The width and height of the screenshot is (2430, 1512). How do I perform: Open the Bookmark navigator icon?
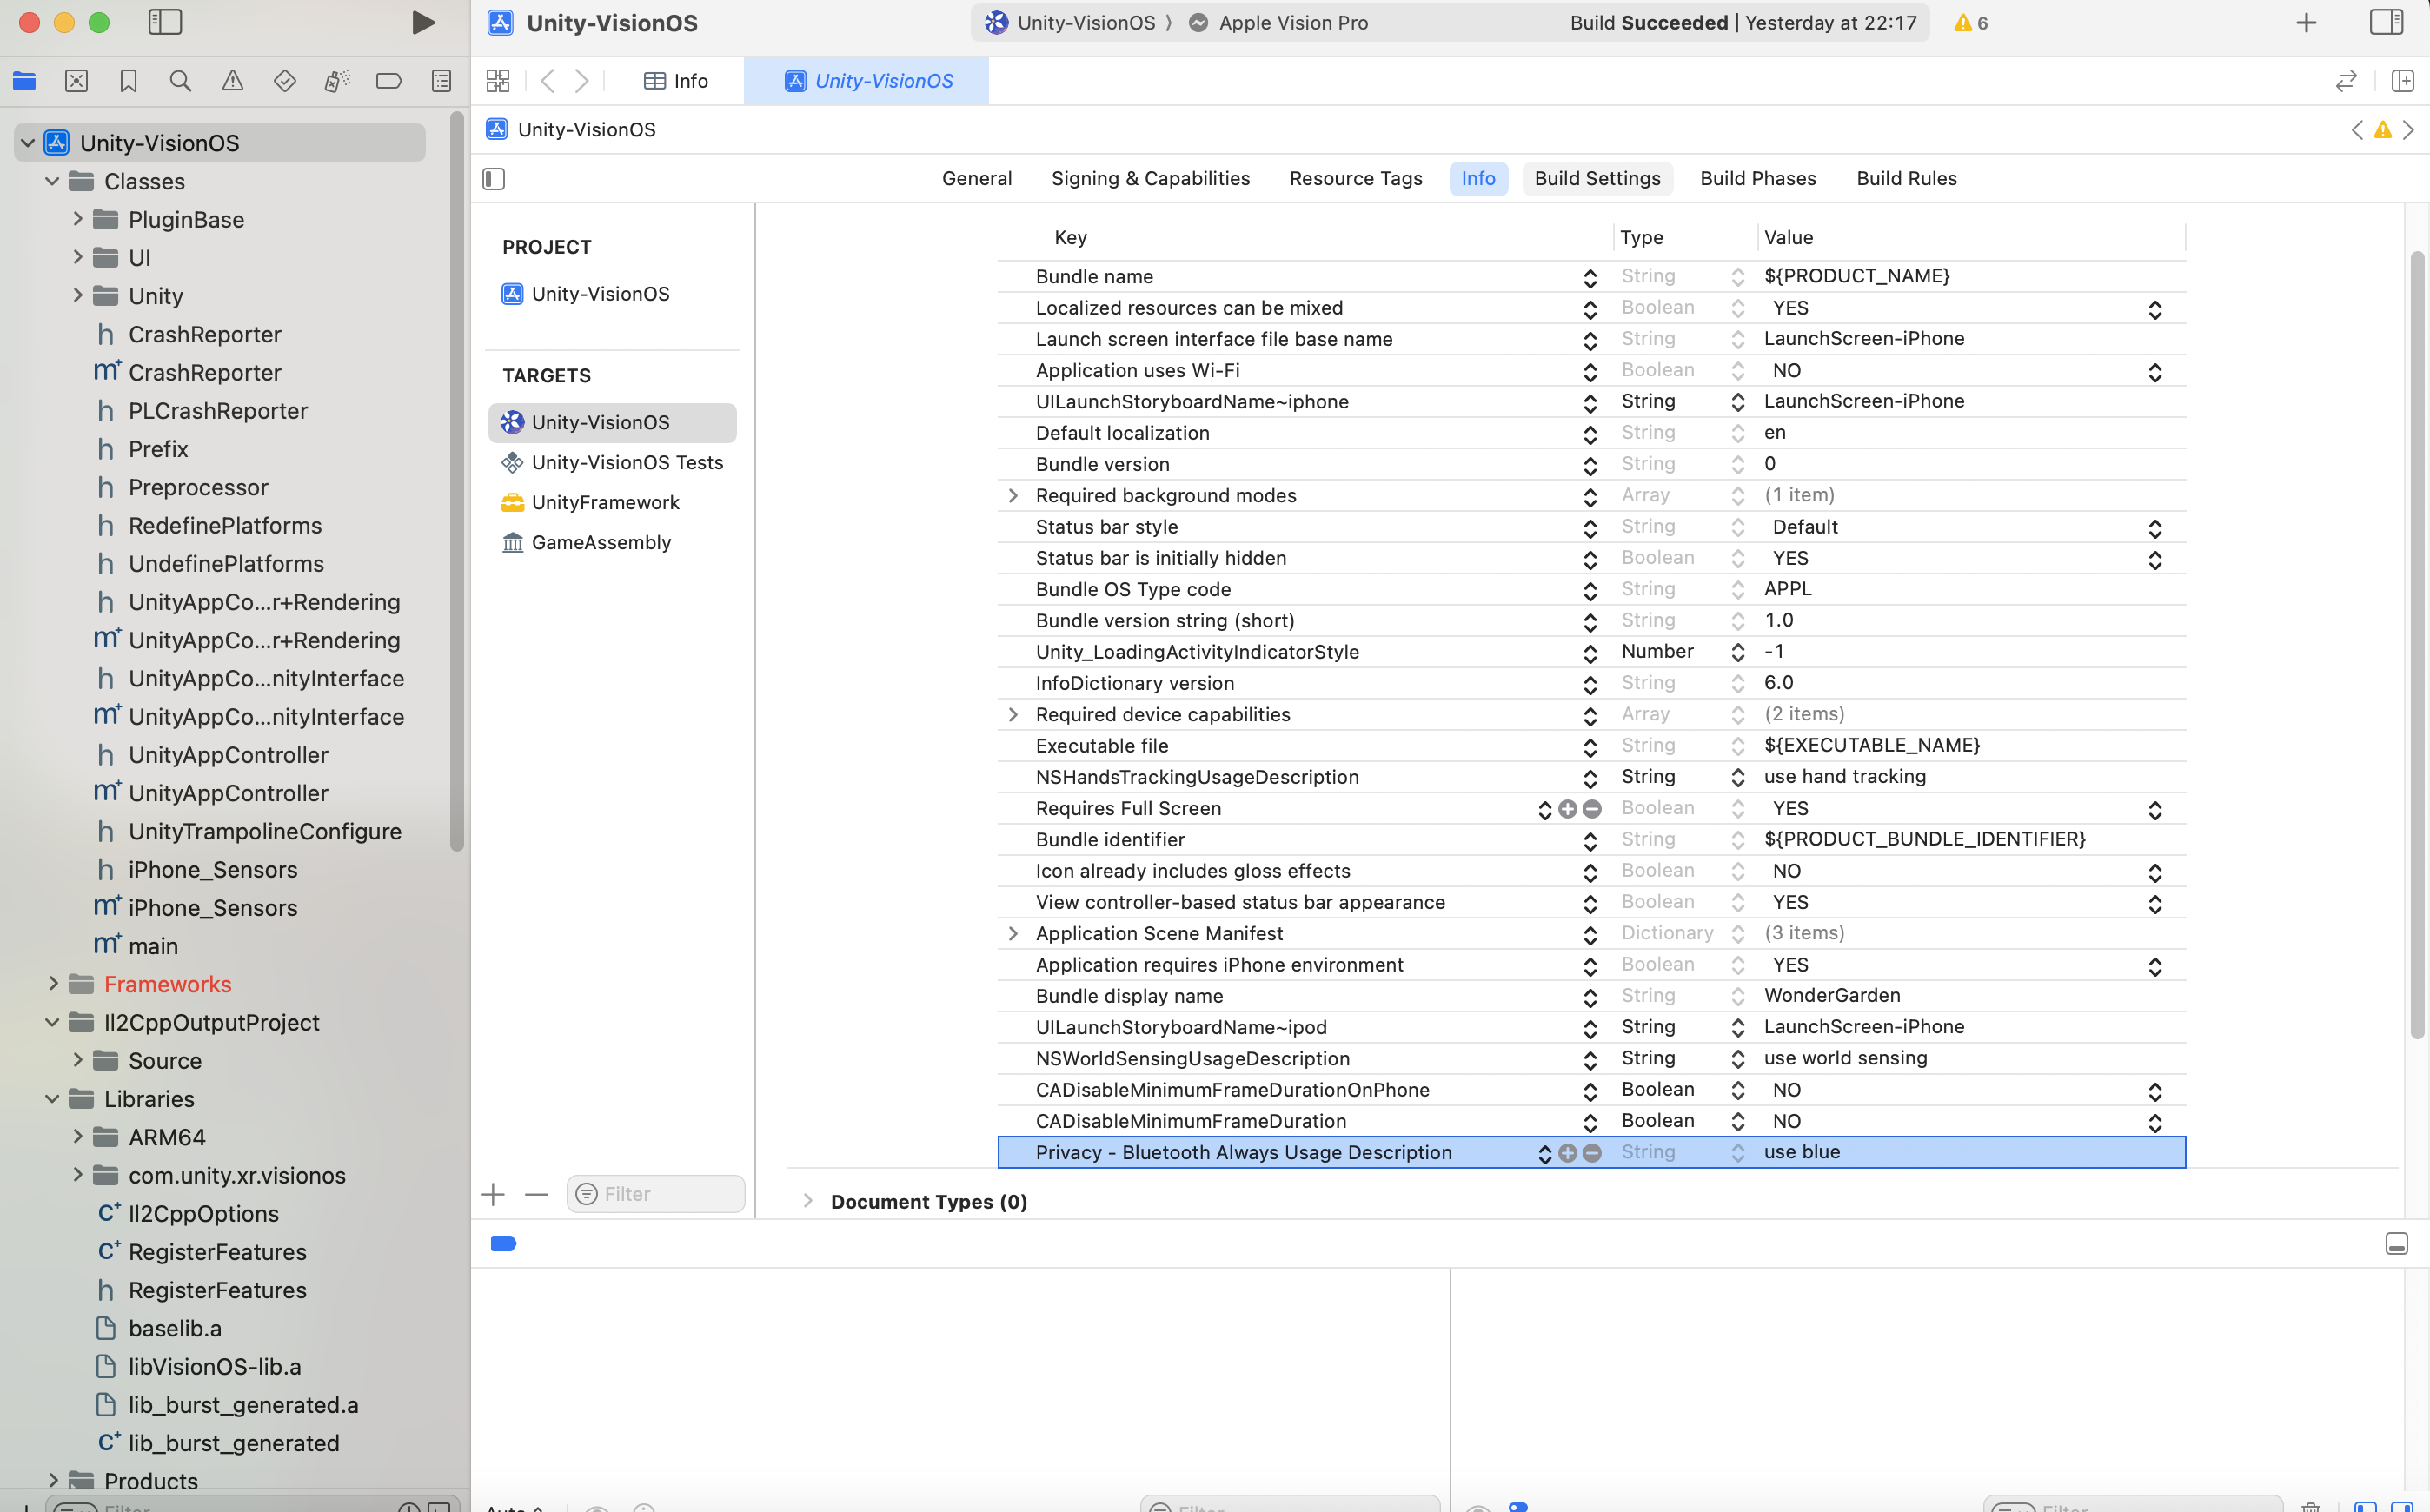[x=128, y=81]
